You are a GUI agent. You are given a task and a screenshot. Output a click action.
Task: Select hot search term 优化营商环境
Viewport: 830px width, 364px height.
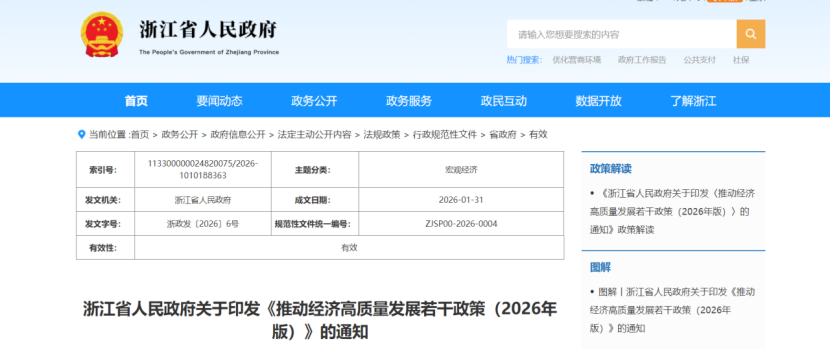576,60
